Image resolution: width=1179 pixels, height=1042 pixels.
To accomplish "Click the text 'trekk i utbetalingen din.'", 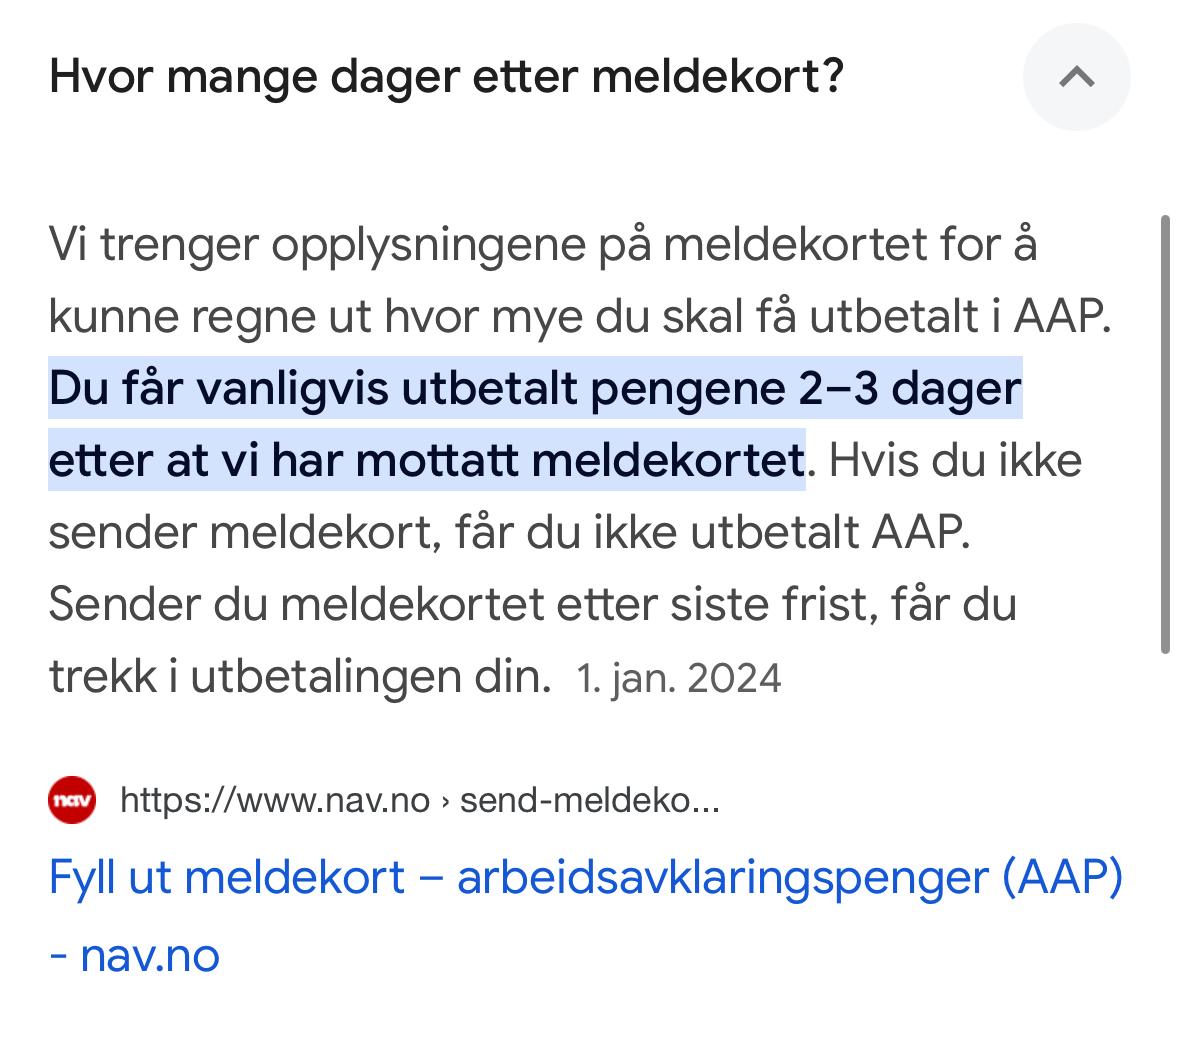I will click(x=300, y=677).
